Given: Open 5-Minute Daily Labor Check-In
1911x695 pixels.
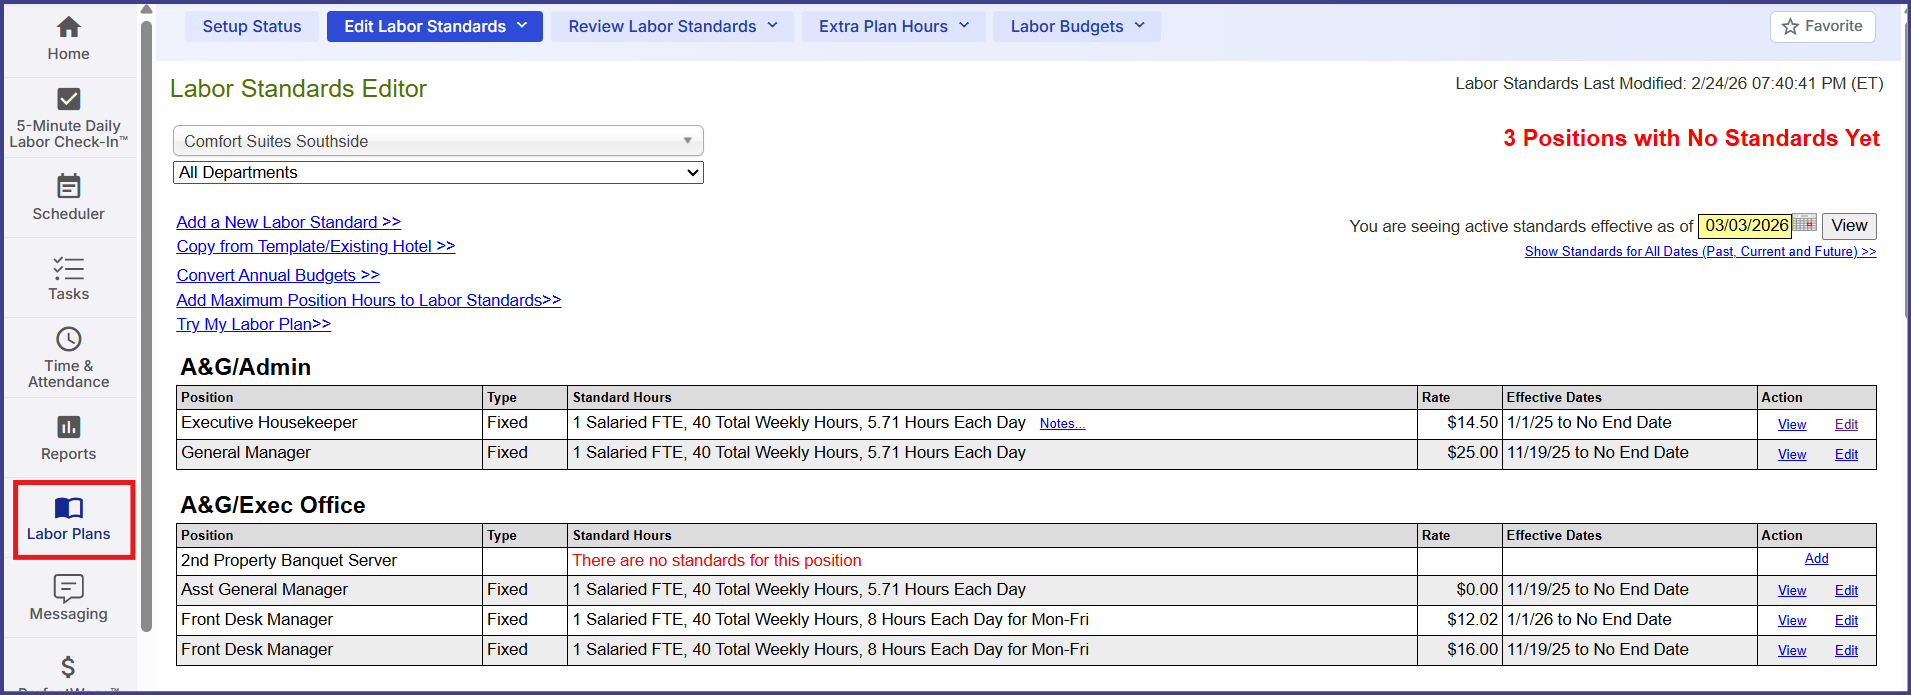Looking at the screenshot, I should 68,100.
